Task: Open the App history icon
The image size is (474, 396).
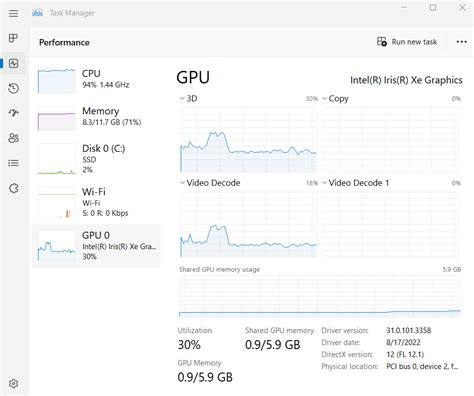Action: click(13, 88)
